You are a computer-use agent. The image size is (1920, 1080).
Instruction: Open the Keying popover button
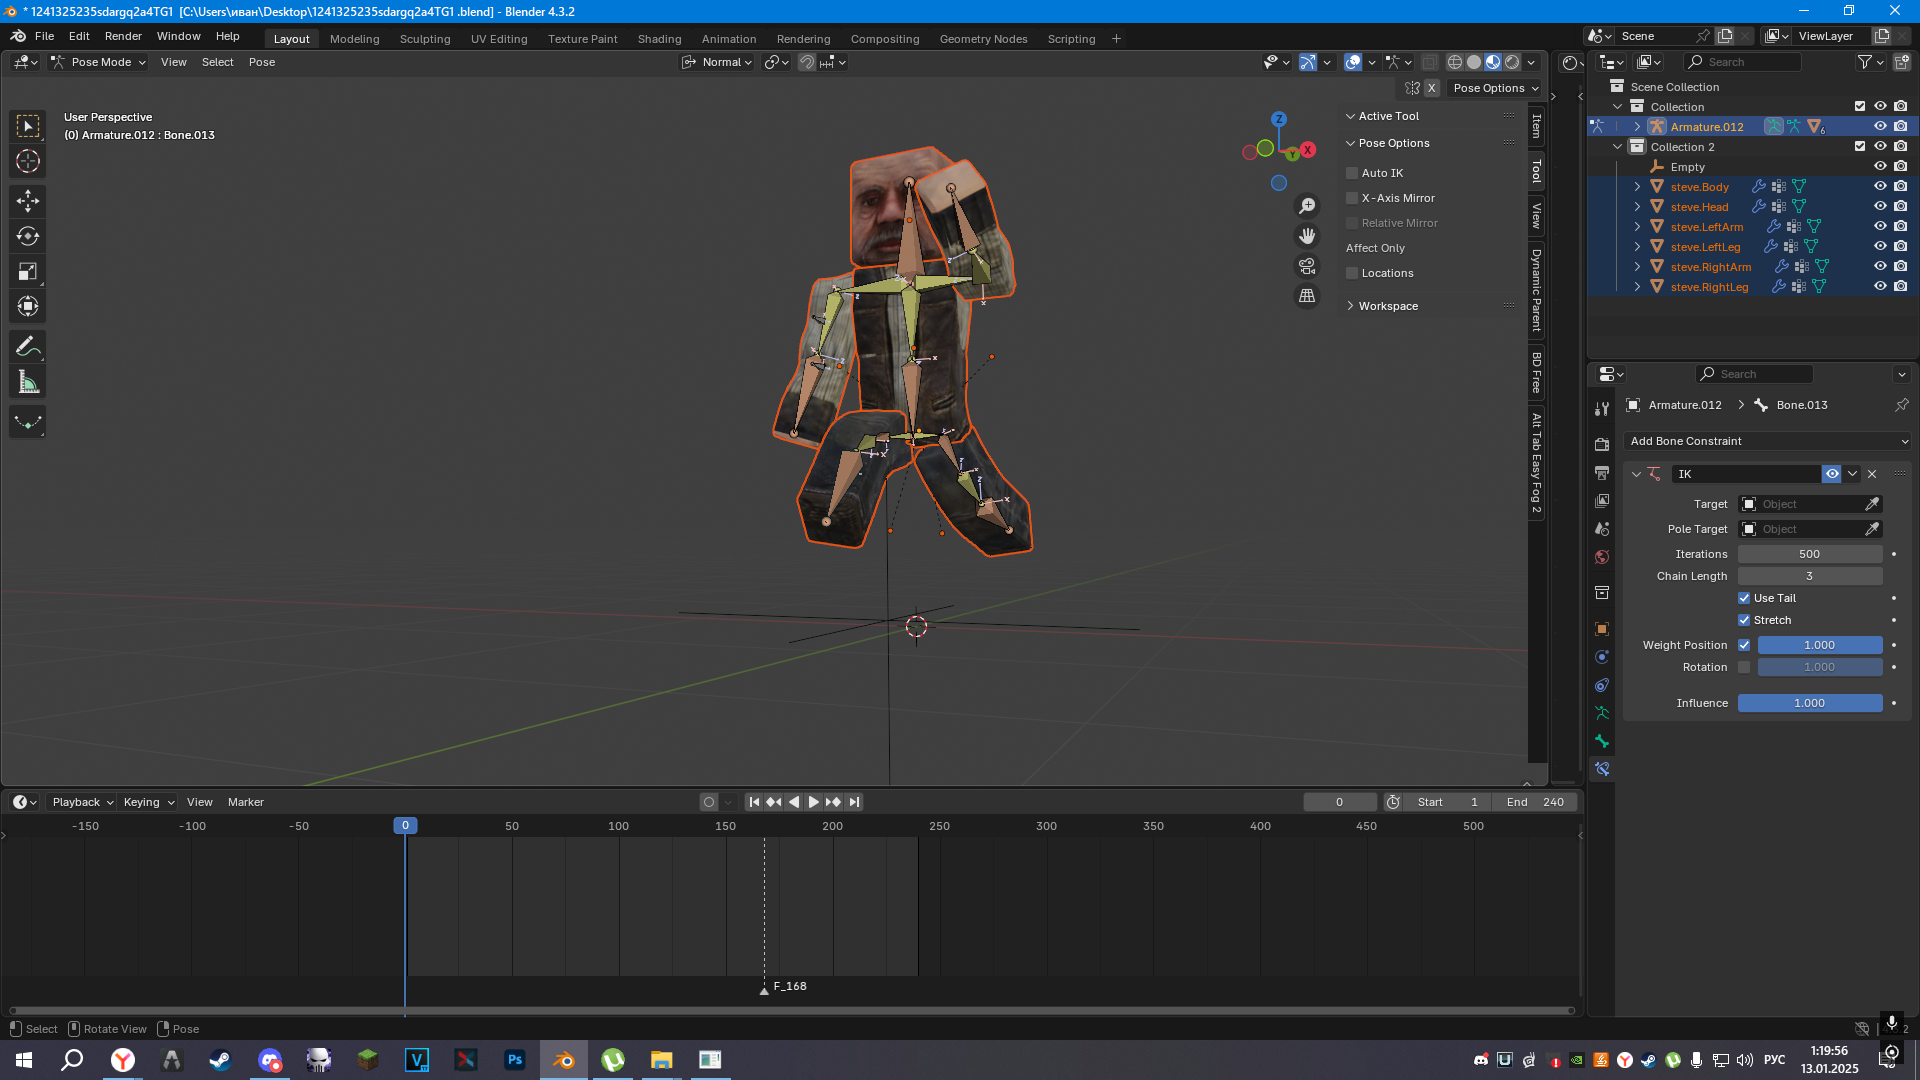click(148, 802)
